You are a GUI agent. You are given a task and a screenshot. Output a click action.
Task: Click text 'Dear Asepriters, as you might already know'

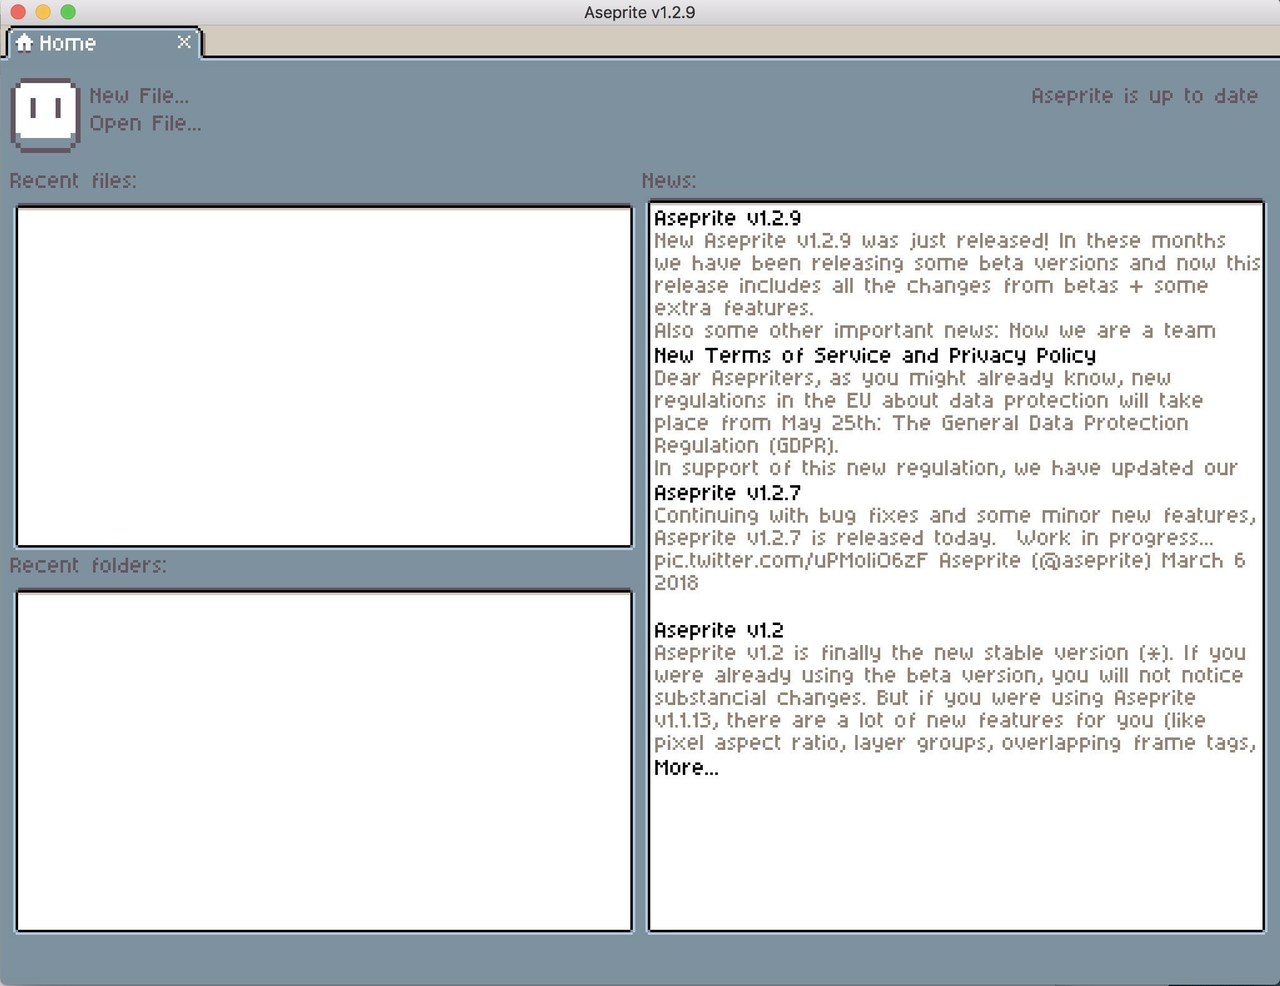tap(889, 379)
